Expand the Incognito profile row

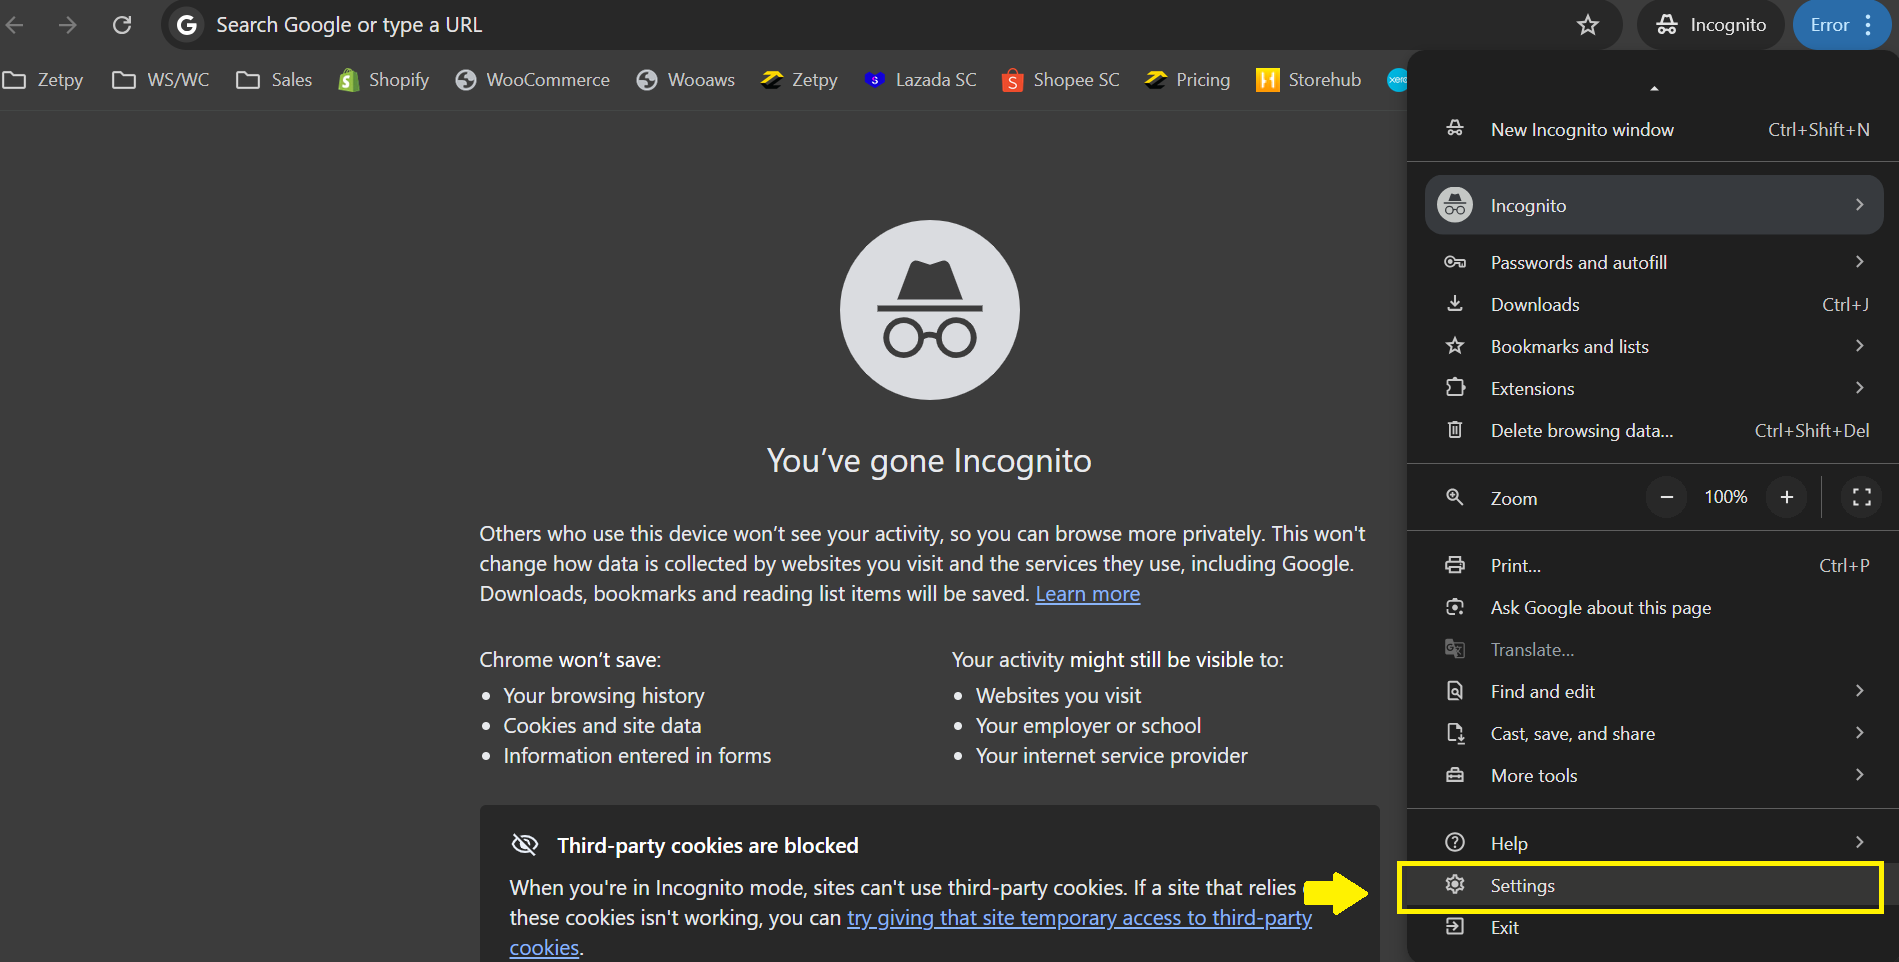pos(1654,206)
